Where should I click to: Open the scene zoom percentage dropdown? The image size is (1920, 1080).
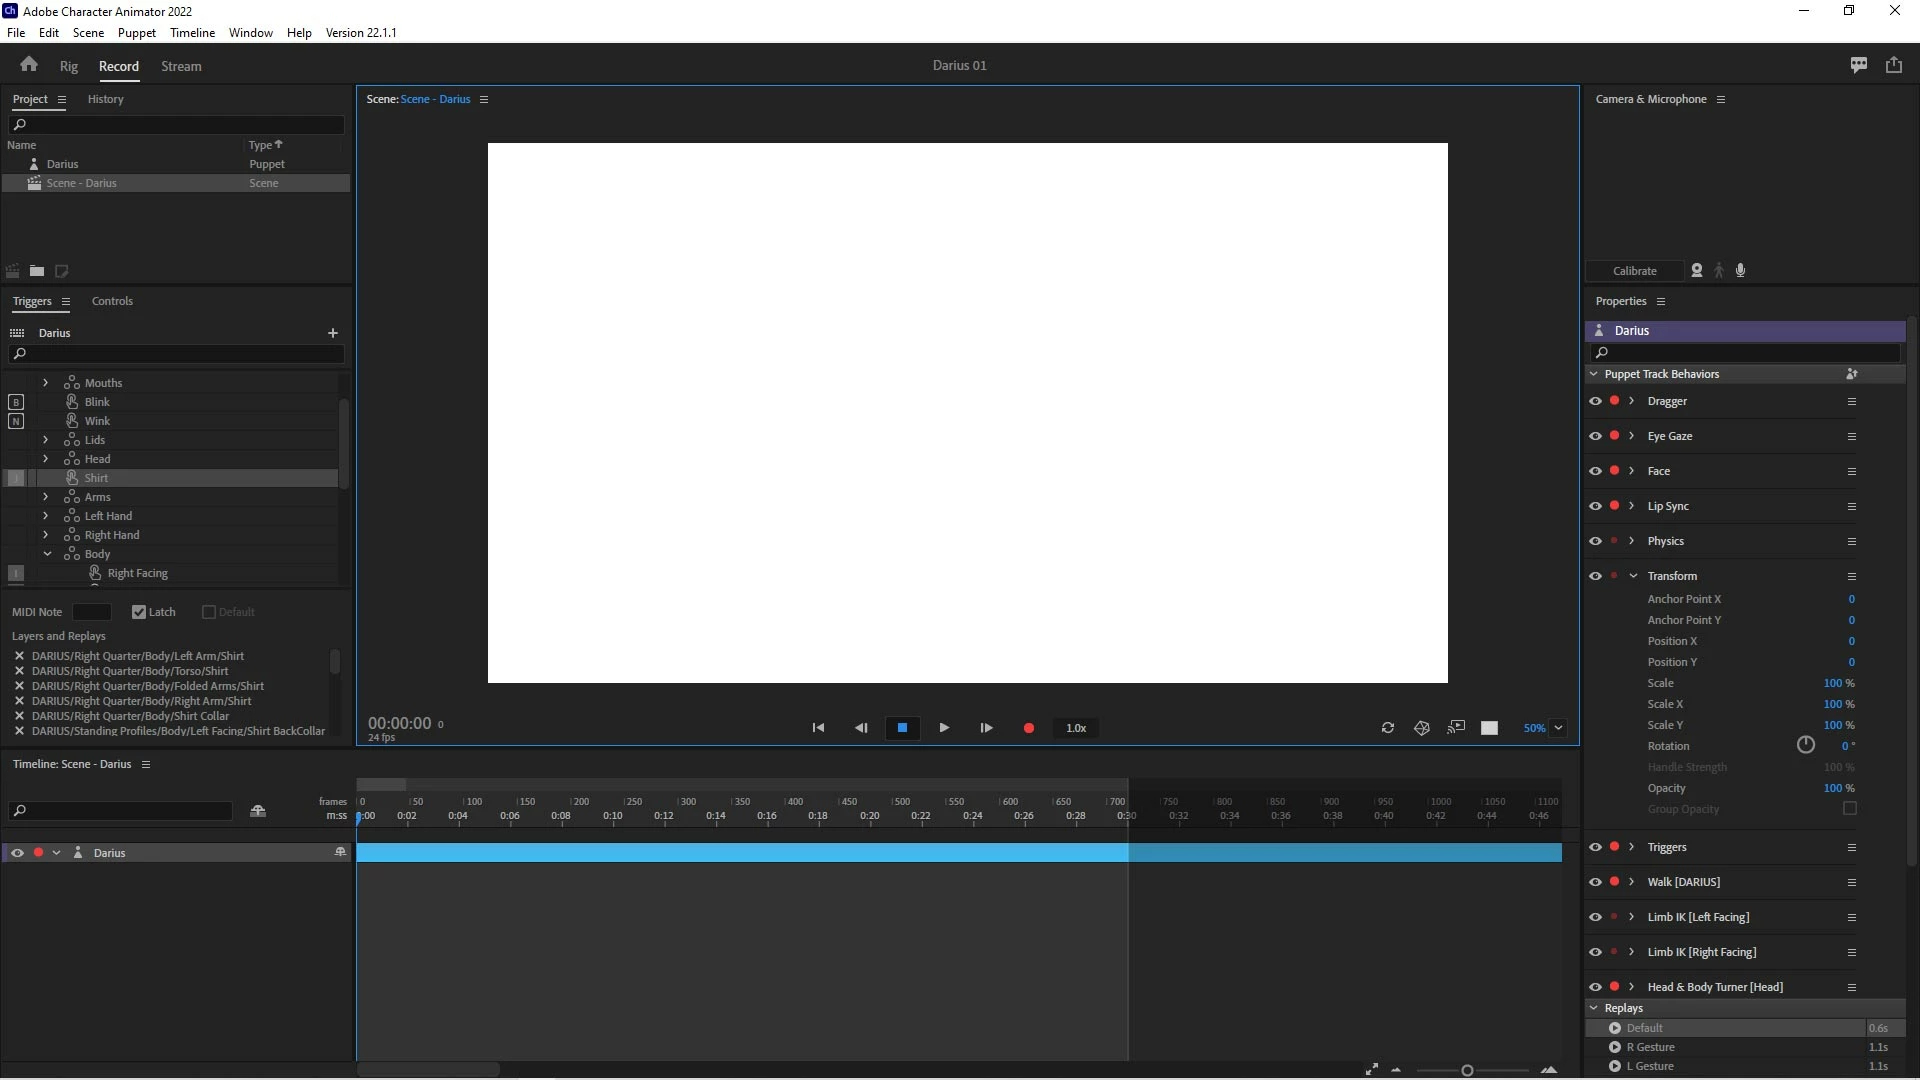click(1558, 728)
